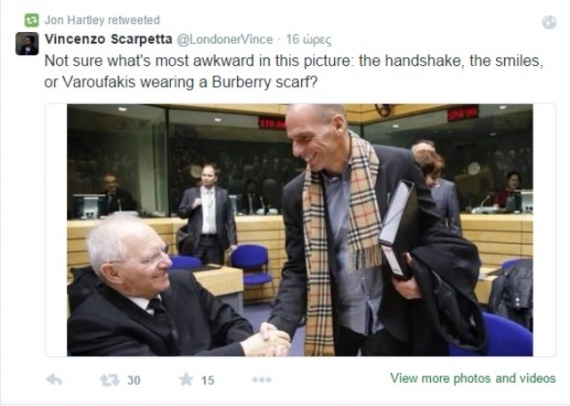
Task: Click the globe icon at top right
Action: (x=549, y=22)
